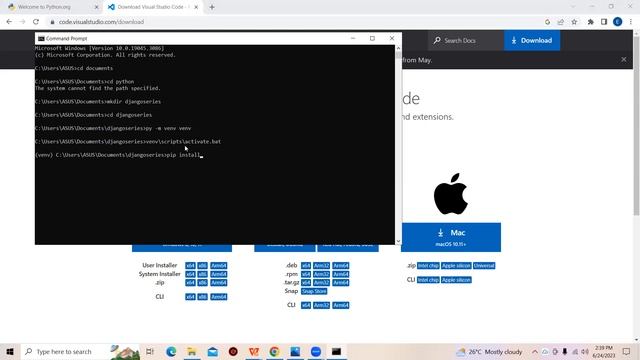Open Mail app from taskbar
640x360 pixels.
213,351
